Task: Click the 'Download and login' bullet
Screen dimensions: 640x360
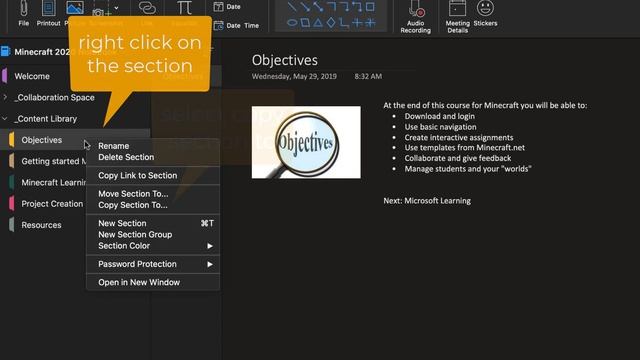Action: (x=440, y=116)
